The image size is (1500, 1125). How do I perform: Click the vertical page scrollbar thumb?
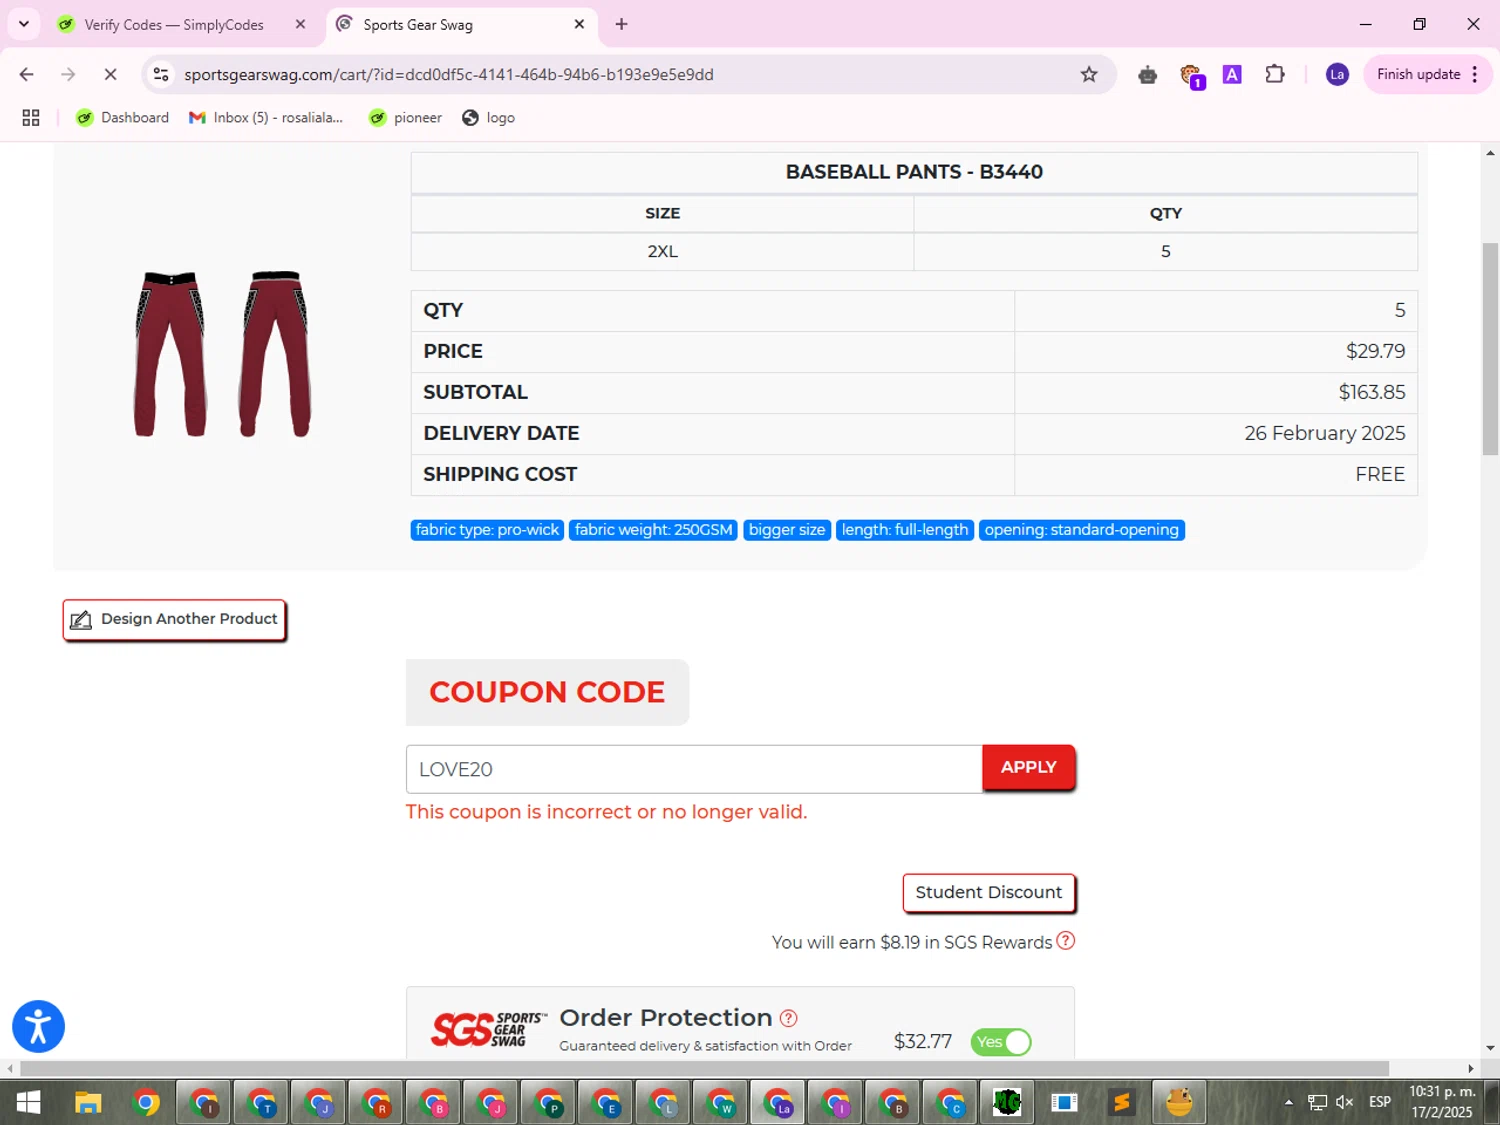tap(1490, 349)
